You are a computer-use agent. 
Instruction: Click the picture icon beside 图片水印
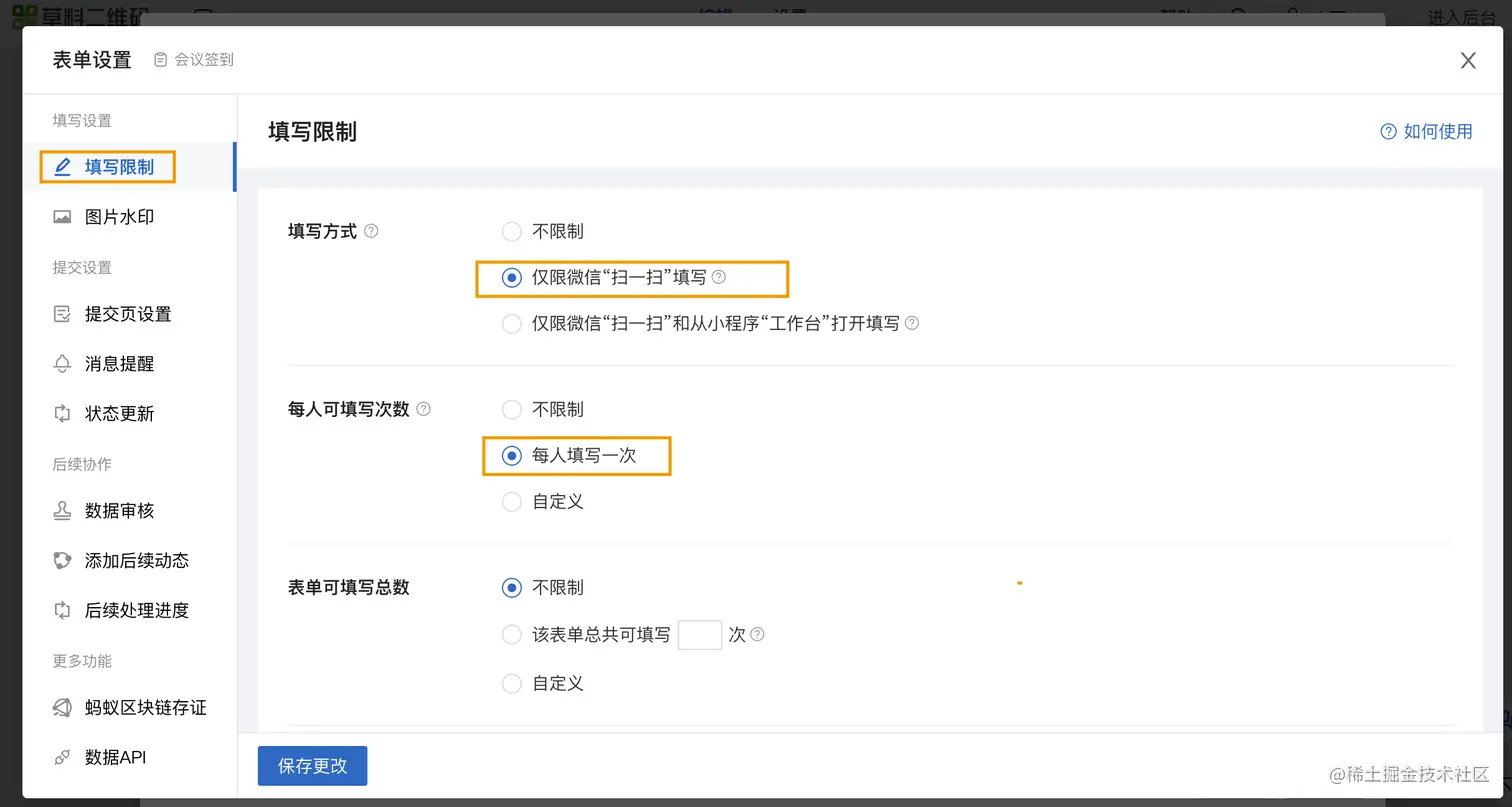[x=62, y=217]
